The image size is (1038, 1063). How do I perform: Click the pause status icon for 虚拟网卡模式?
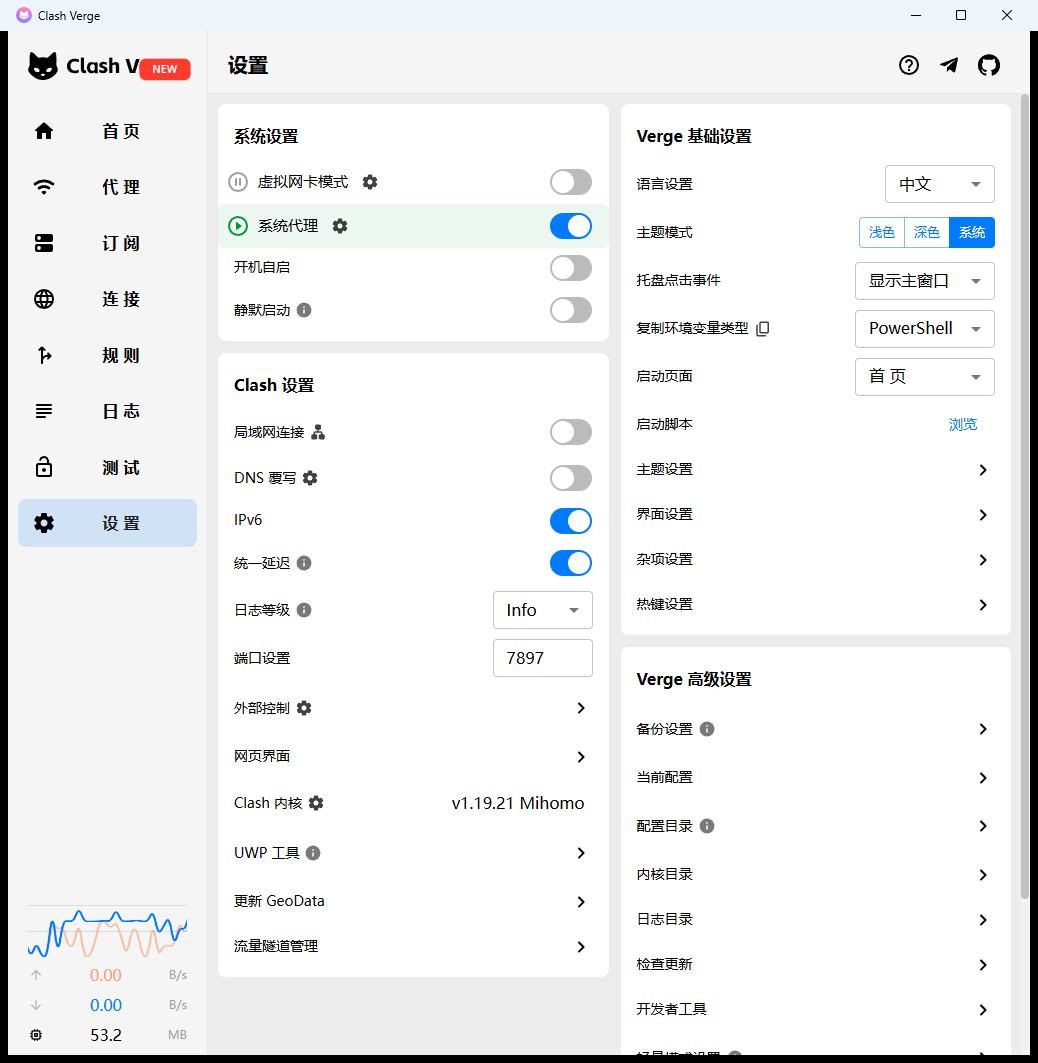(238, 182)
